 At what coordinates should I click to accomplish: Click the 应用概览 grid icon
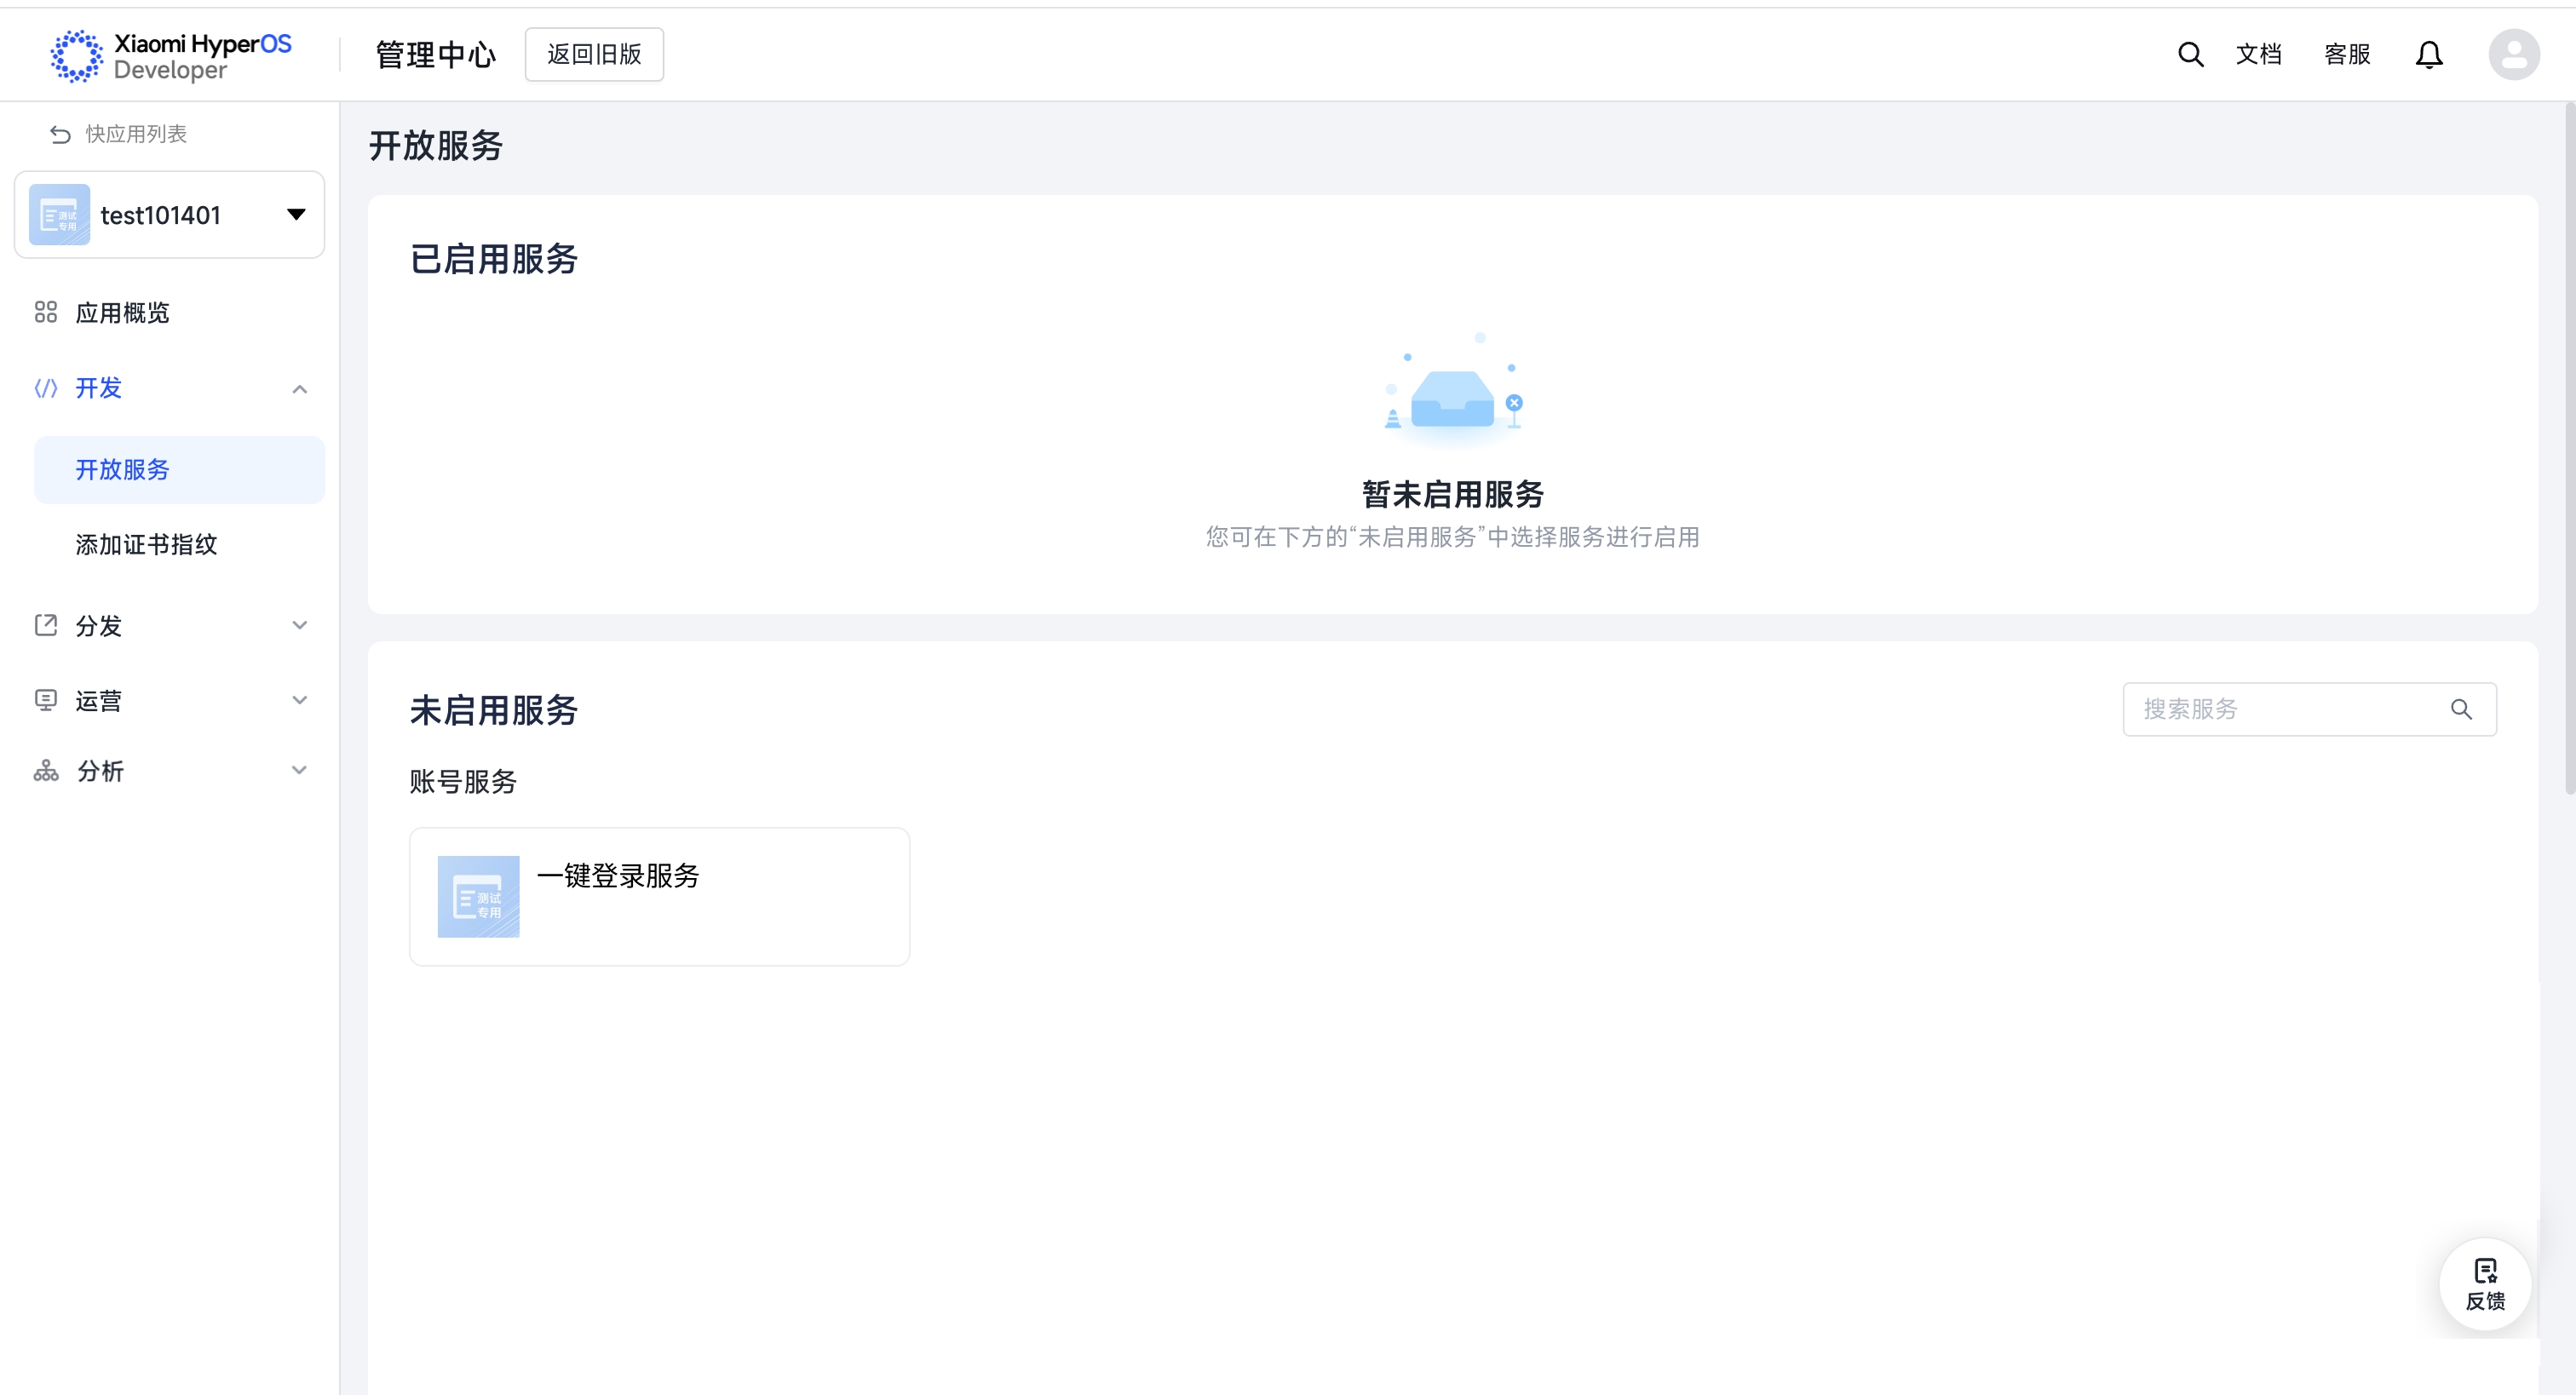tap(46, 312)
